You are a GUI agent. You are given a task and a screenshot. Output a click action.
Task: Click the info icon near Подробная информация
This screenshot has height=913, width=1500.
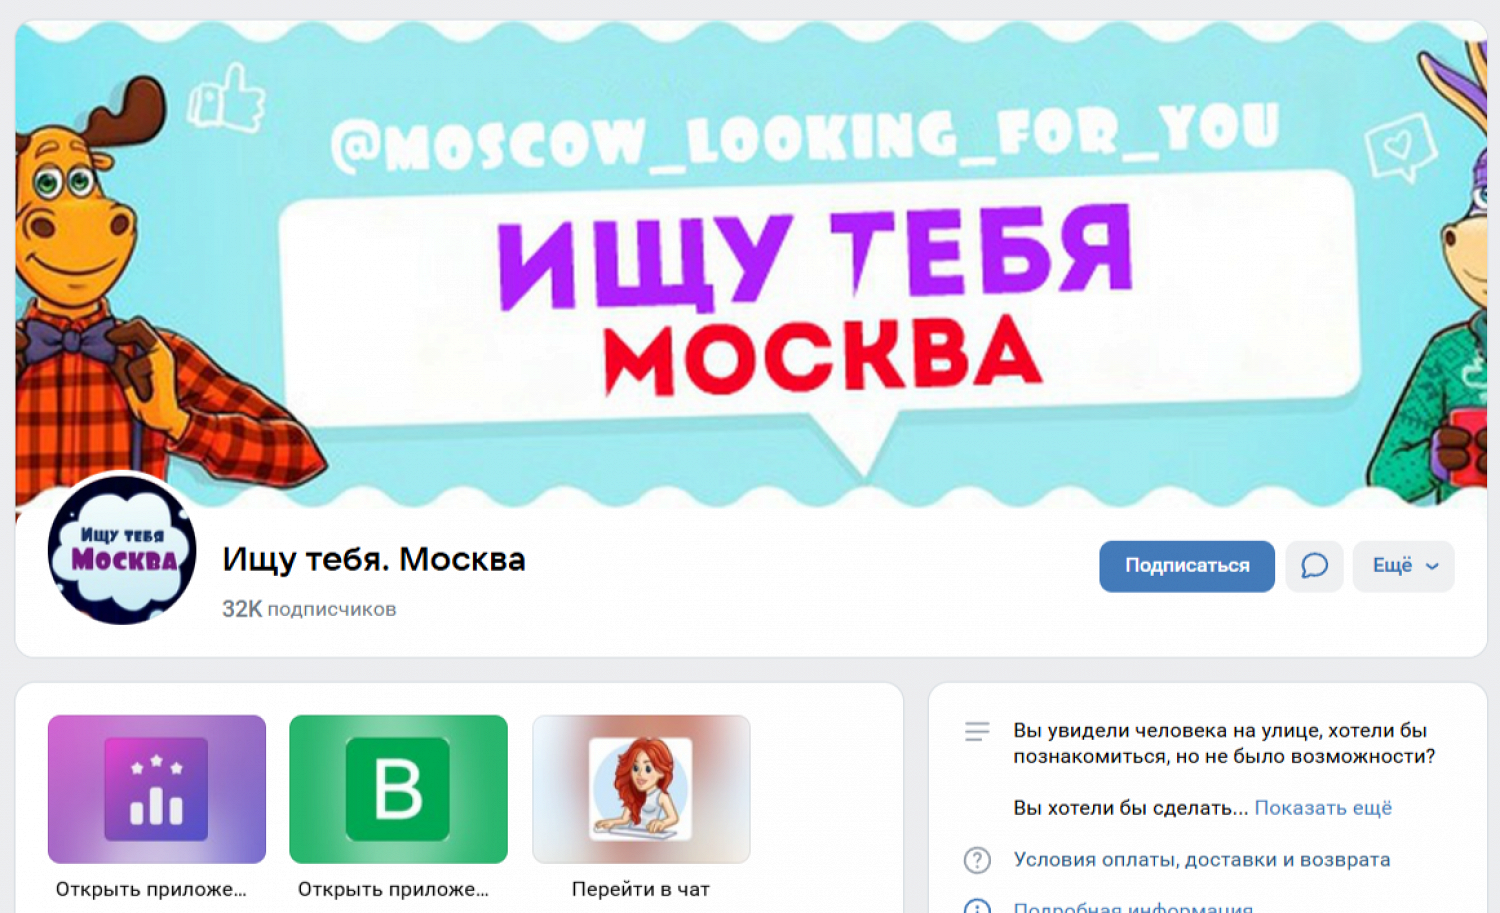[x=977, y=906]
